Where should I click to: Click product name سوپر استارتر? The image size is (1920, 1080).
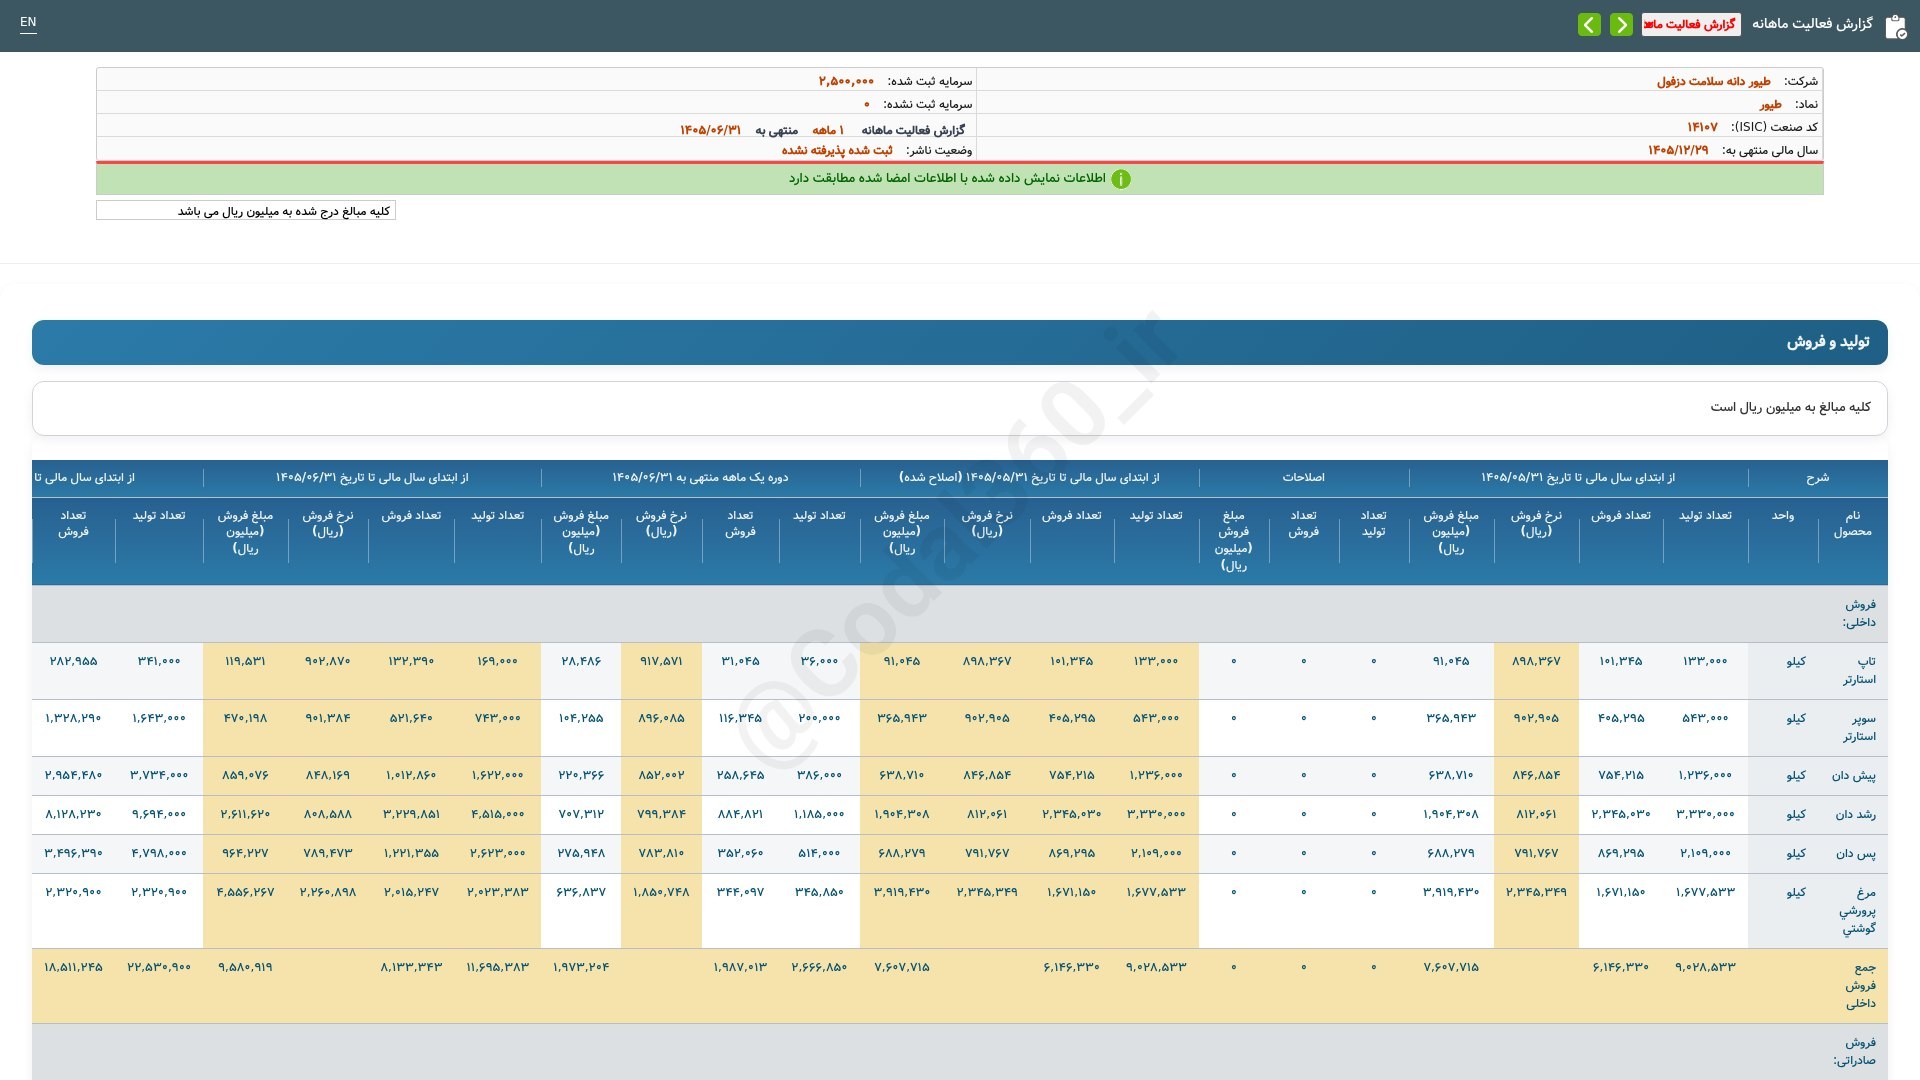pos(1859,728)
